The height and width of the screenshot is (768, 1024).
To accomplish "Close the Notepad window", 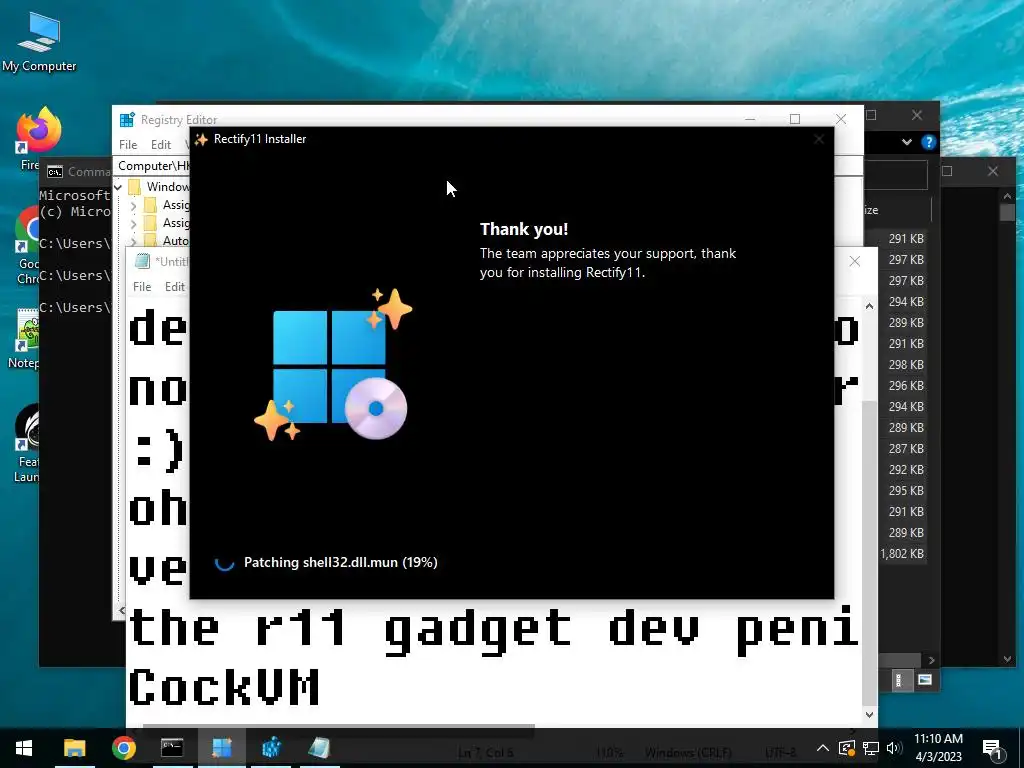I will pyautogui.click(x=854, y=261).
